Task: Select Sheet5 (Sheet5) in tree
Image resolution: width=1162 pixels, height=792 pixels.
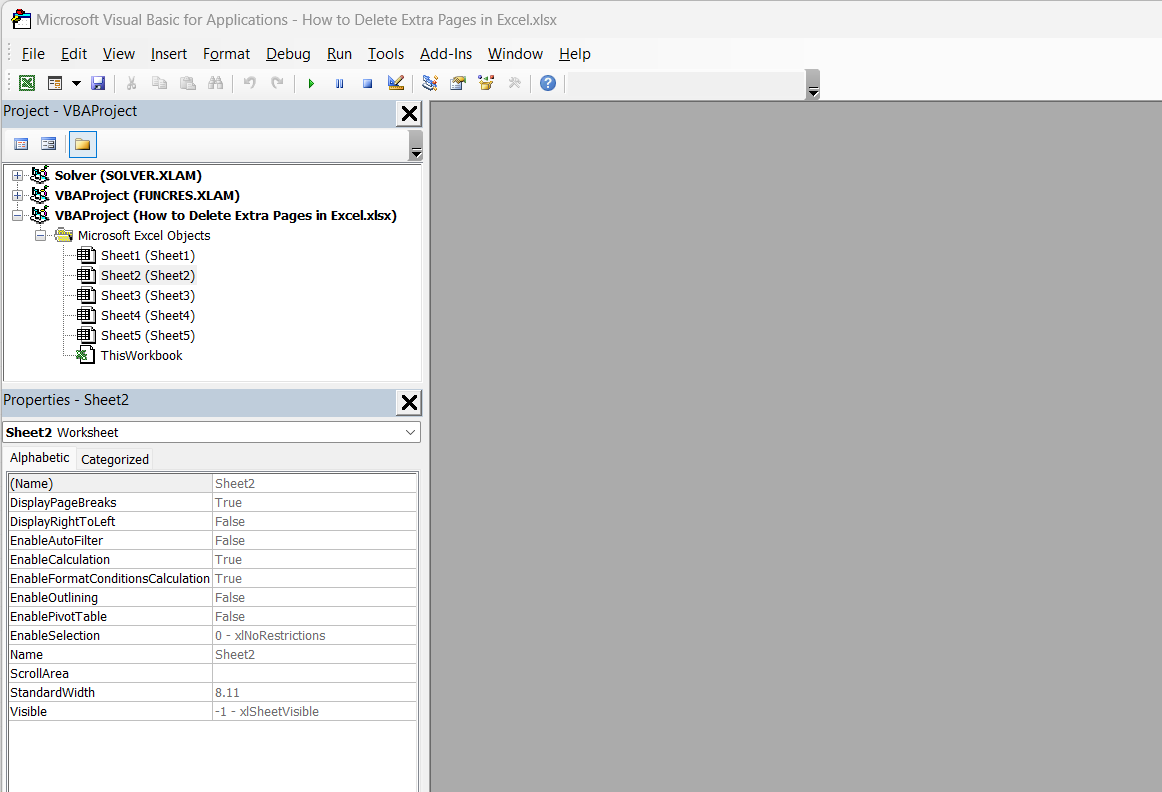Action: (x=147, y=336)
